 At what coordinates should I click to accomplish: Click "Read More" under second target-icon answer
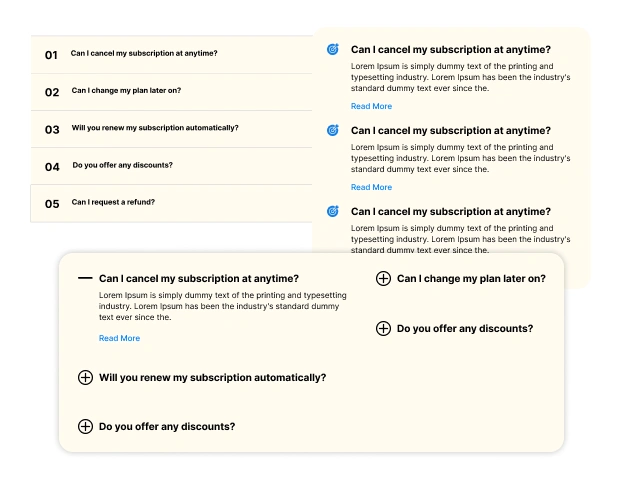point(371,187)
